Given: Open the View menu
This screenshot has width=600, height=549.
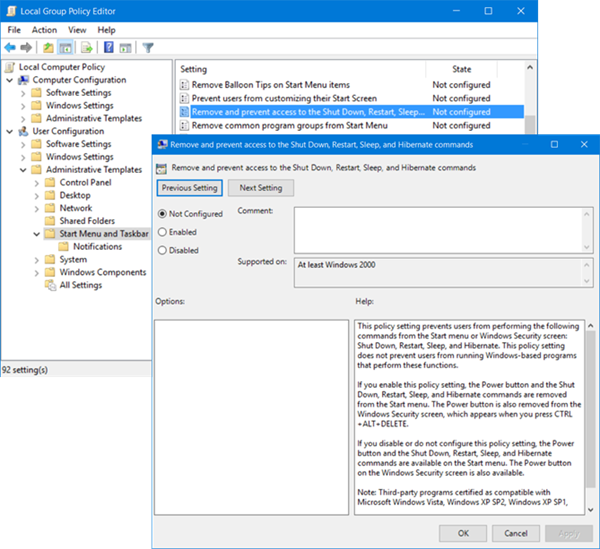Looking at the screenshot, I should point(77,30).
